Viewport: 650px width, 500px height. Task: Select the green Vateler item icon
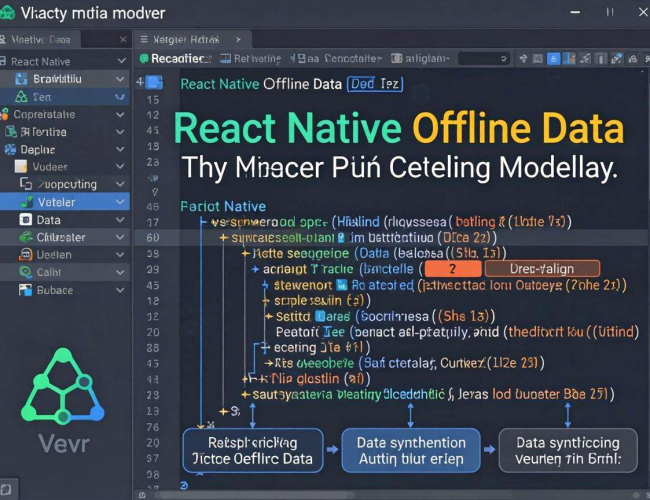[x=24, y=202]
